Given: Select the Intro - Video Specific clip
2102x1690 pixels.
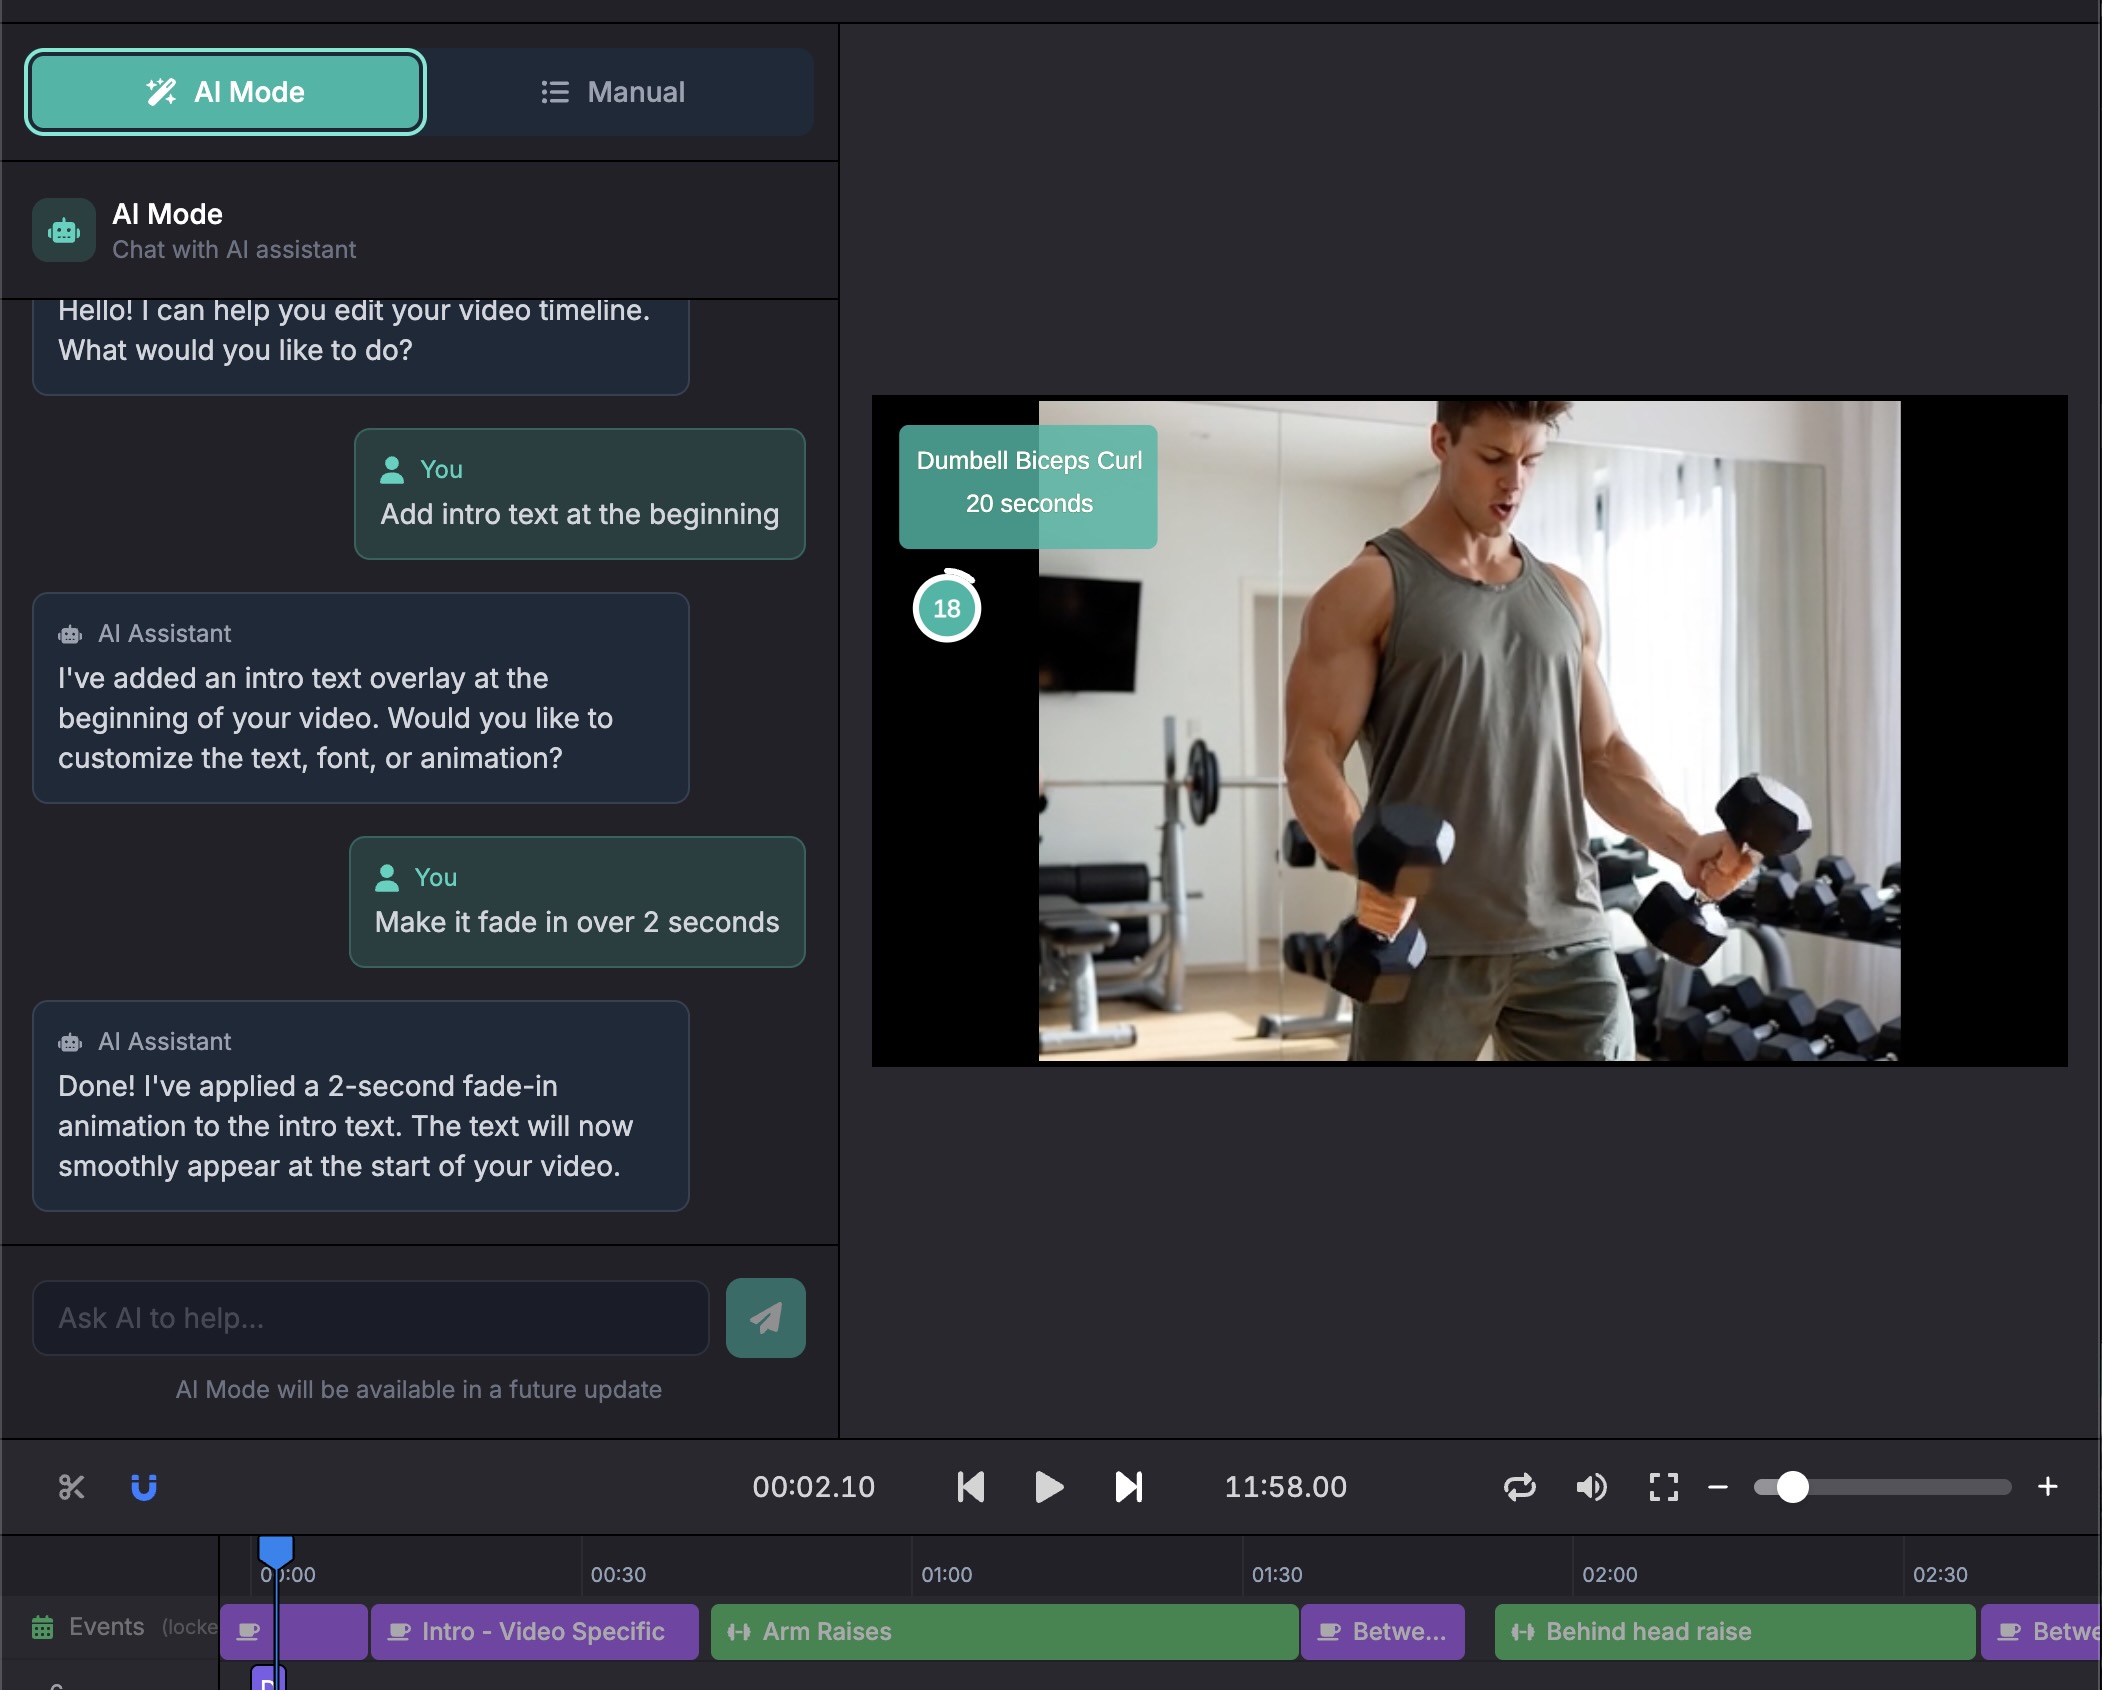Looking at the screenshot, I should [x=535, y=1631].
